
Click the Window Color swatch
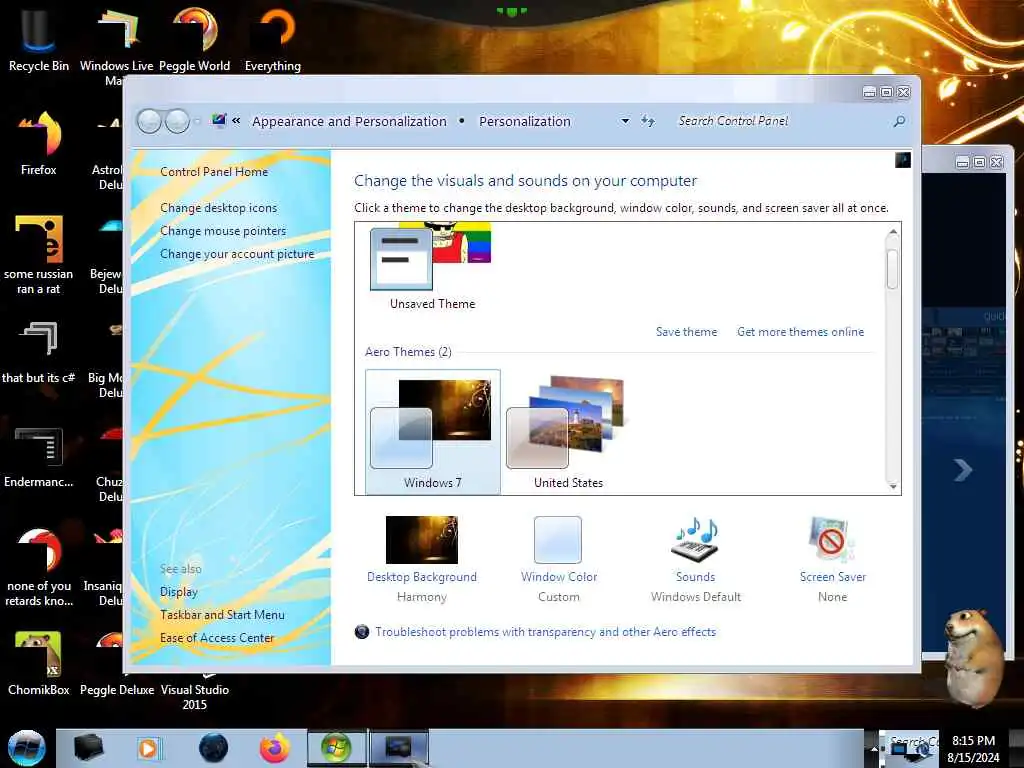558,539
